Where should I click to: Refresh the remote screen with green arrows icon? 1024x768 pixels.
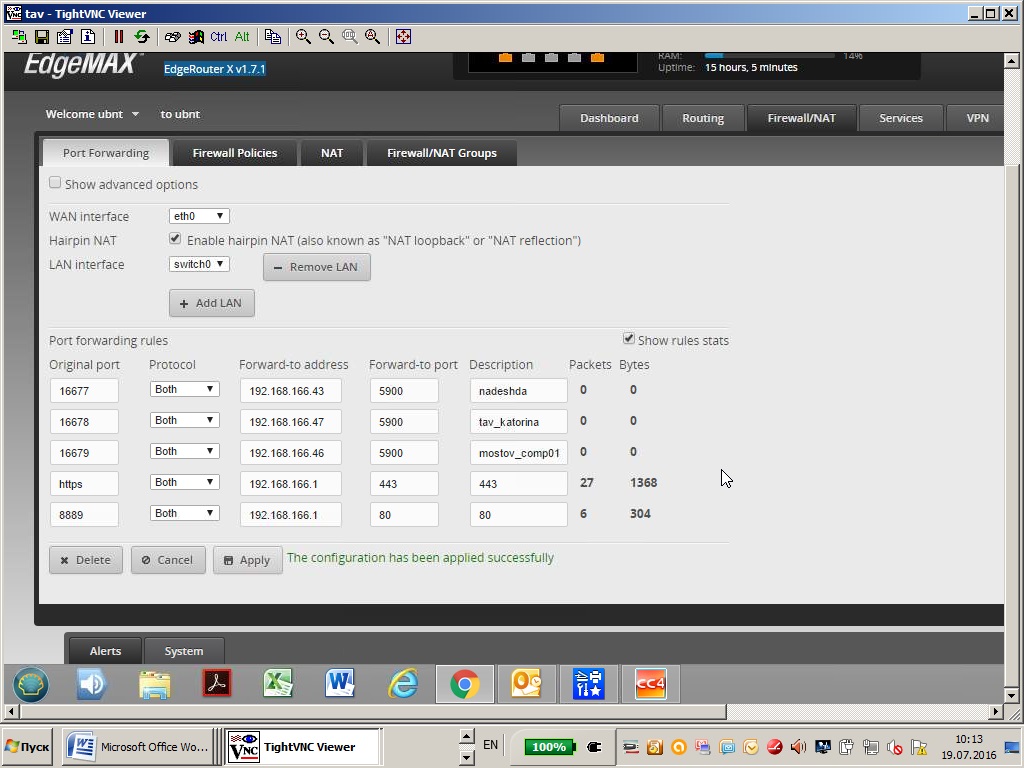142,37
